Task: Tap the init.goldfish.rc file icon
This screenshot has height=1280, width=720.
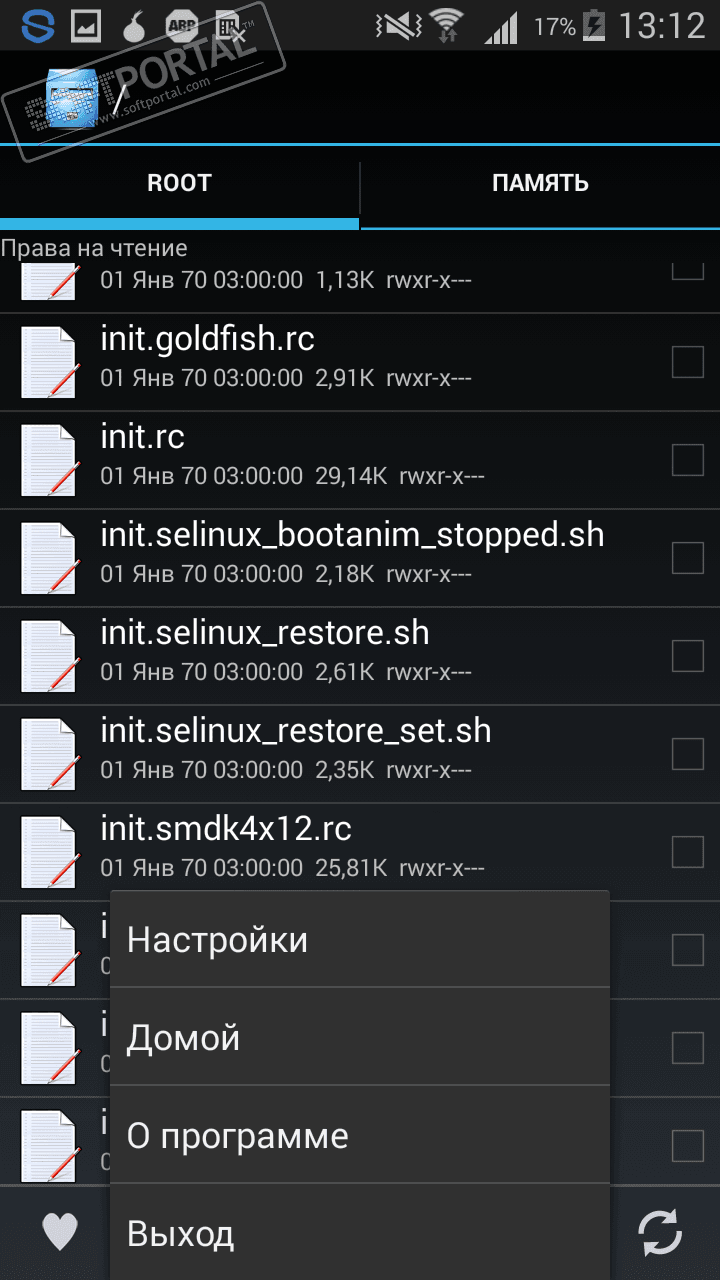Action: click(x=49, y=362)
